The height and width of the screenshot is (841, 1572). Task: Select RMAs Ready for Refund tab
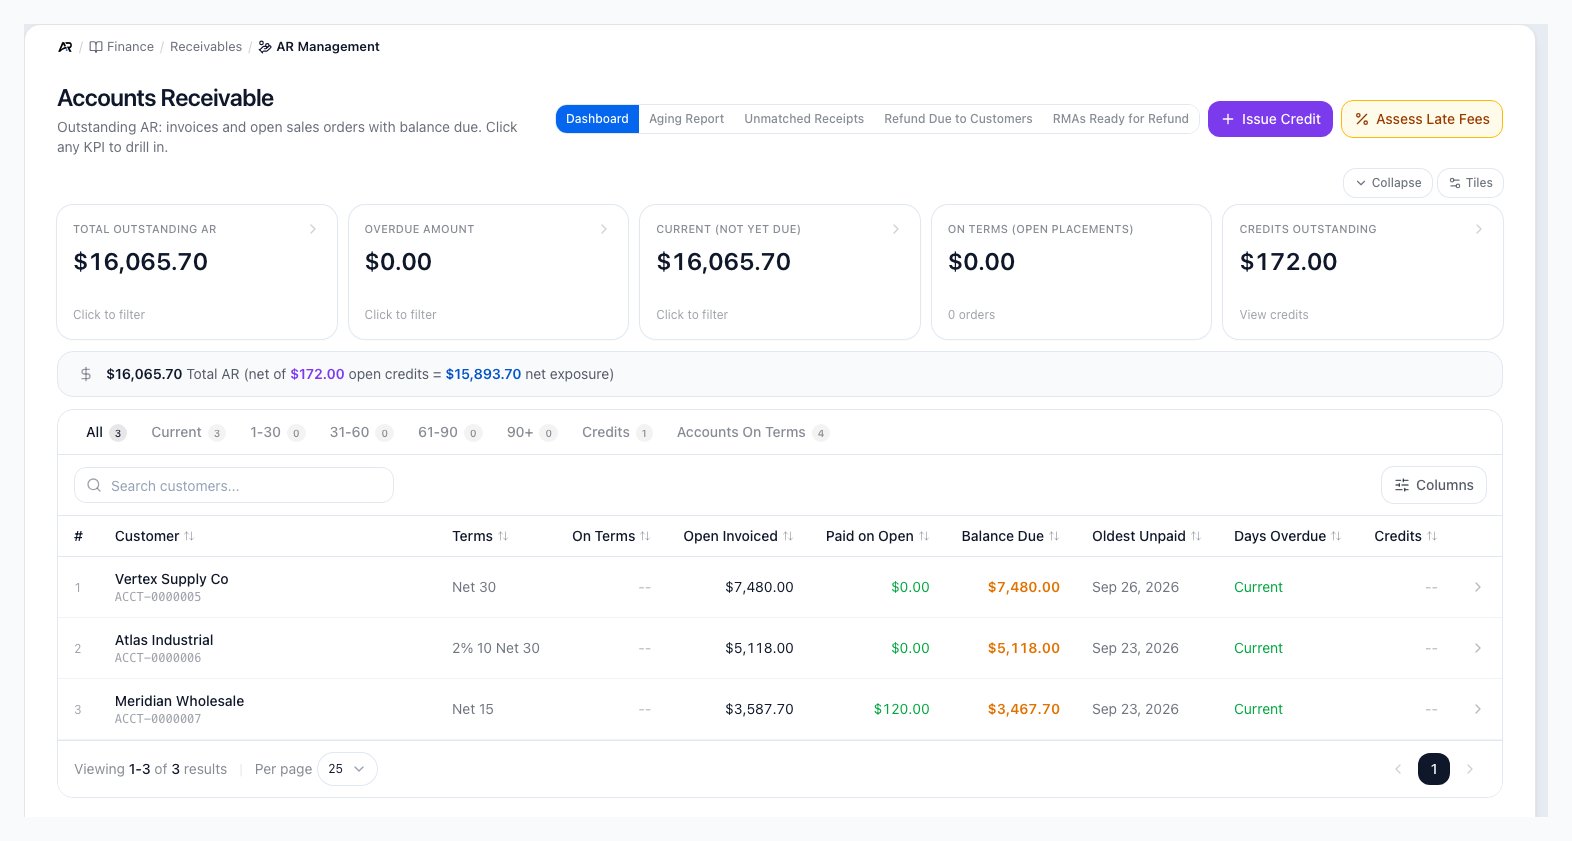point(1121,119)
